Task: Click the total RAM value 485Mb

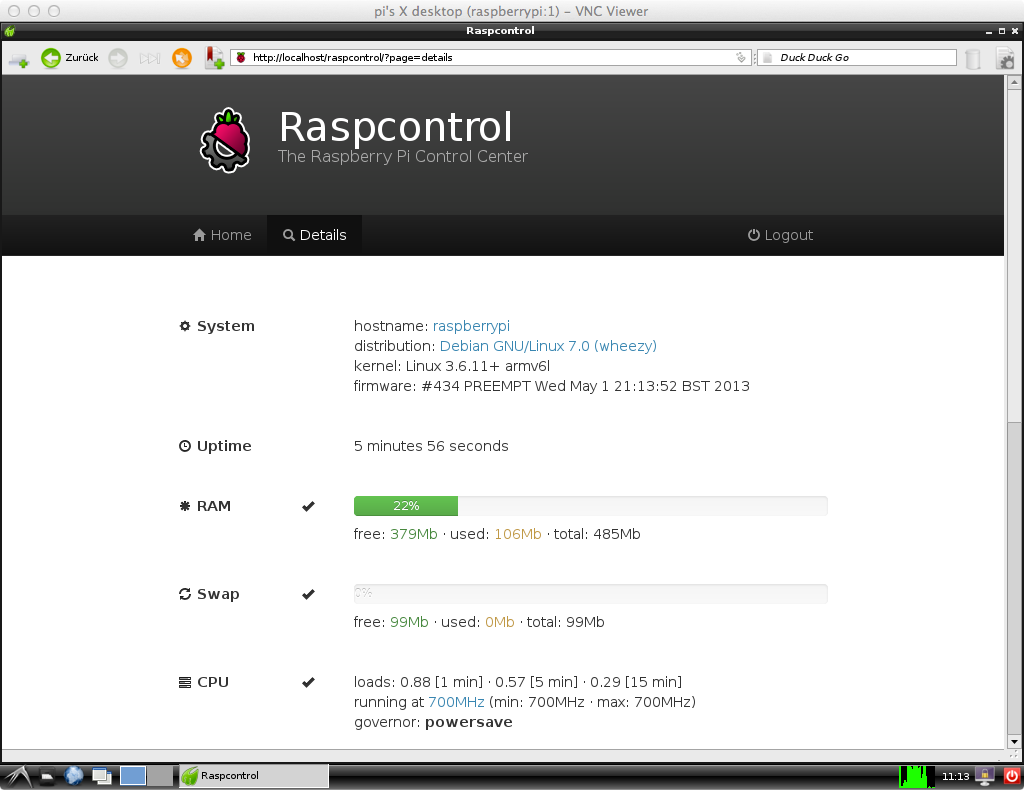Action: click(616, 534)
